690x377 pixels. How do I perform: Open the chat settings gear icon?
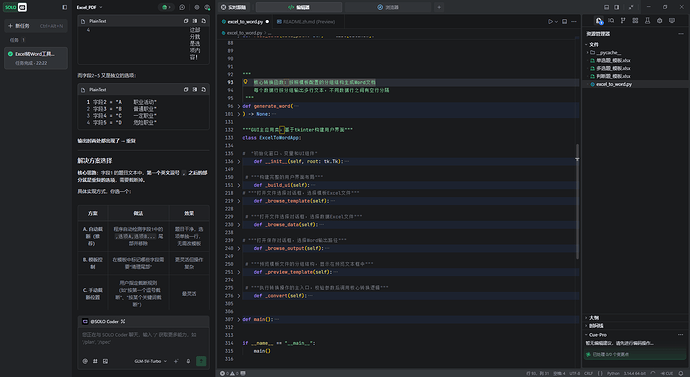(197, 7)
